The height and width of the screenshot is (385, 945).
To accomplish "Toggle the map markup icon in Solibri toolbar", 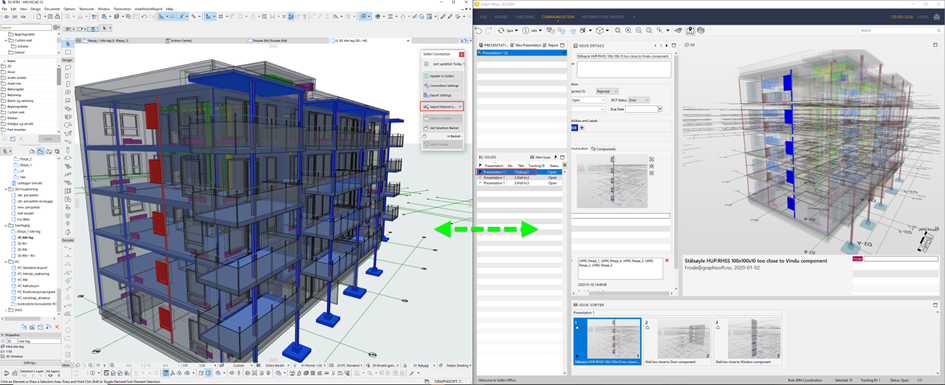I will pyautogui.click(x=690, y=30).
